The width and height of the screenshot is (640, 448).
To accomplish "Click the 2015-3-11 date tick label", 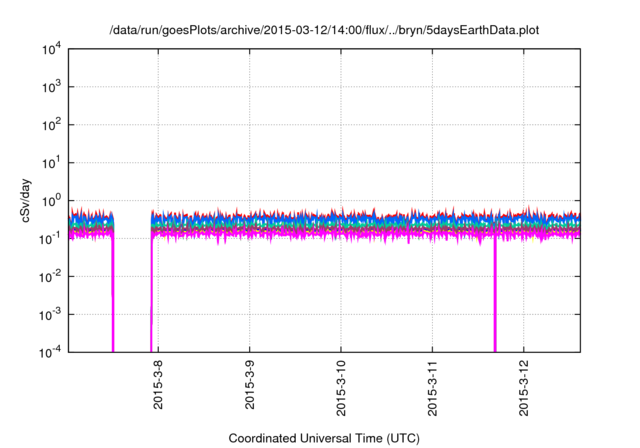I will [x=432, y=388].
